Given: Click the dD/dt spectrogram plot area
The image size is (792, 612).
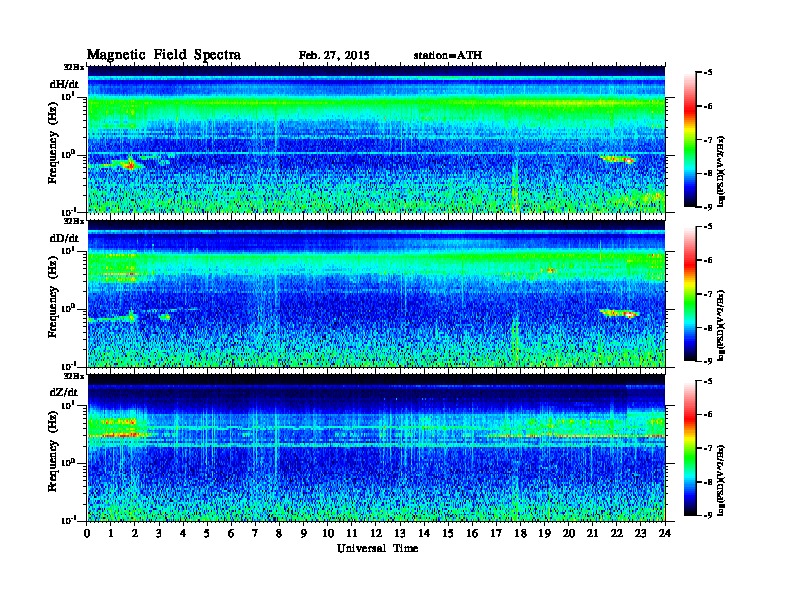Looking at the screenshot, I should (376, 293).
